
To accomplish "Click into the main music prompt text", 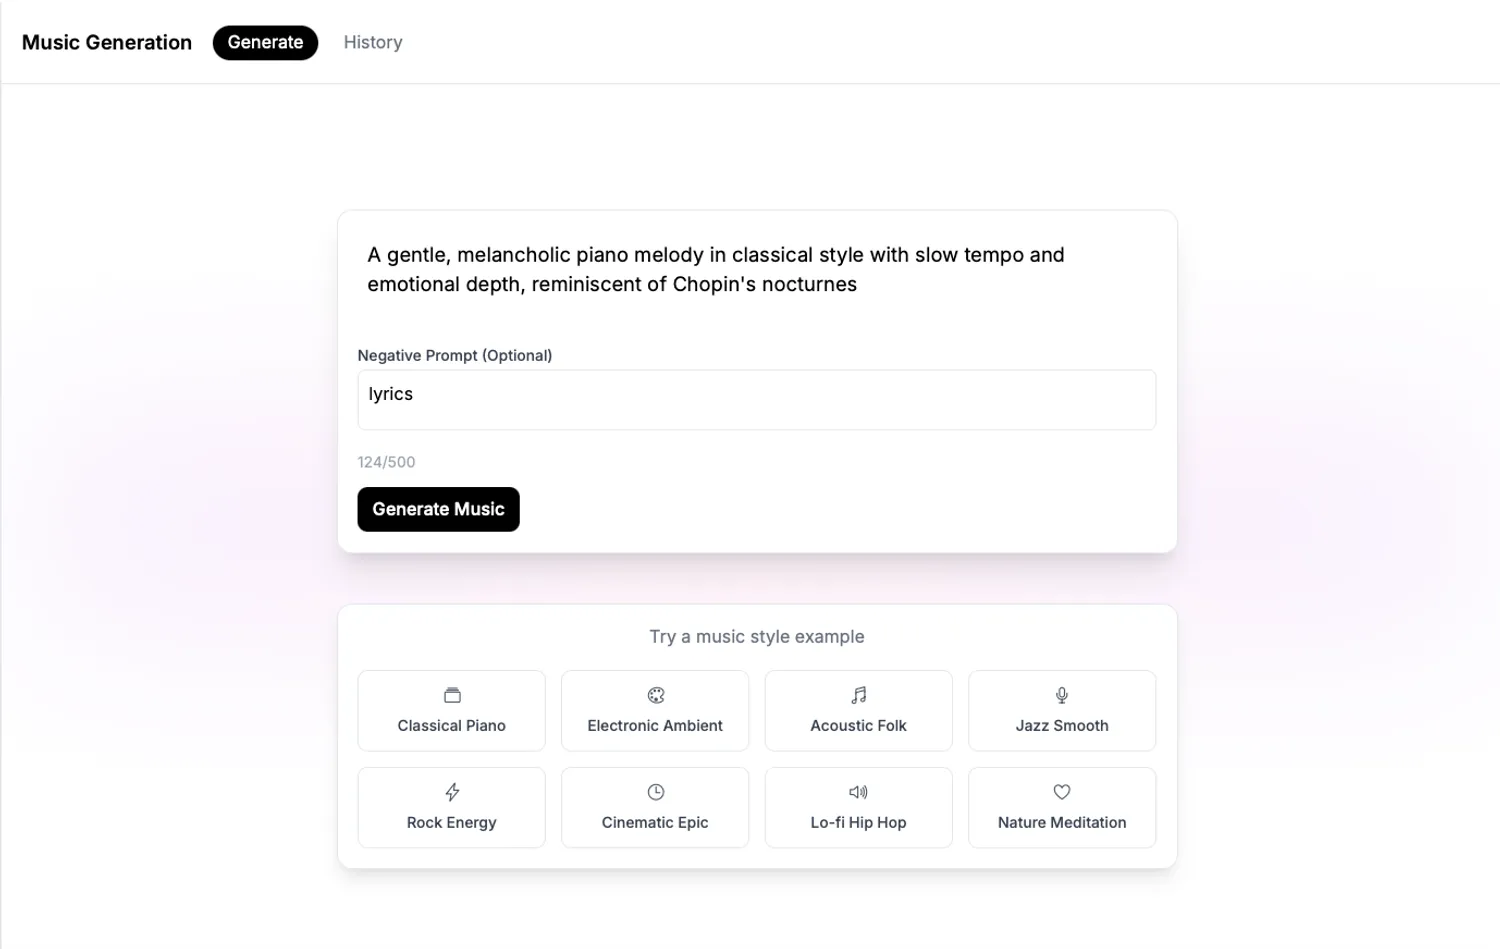I will 716,269.
